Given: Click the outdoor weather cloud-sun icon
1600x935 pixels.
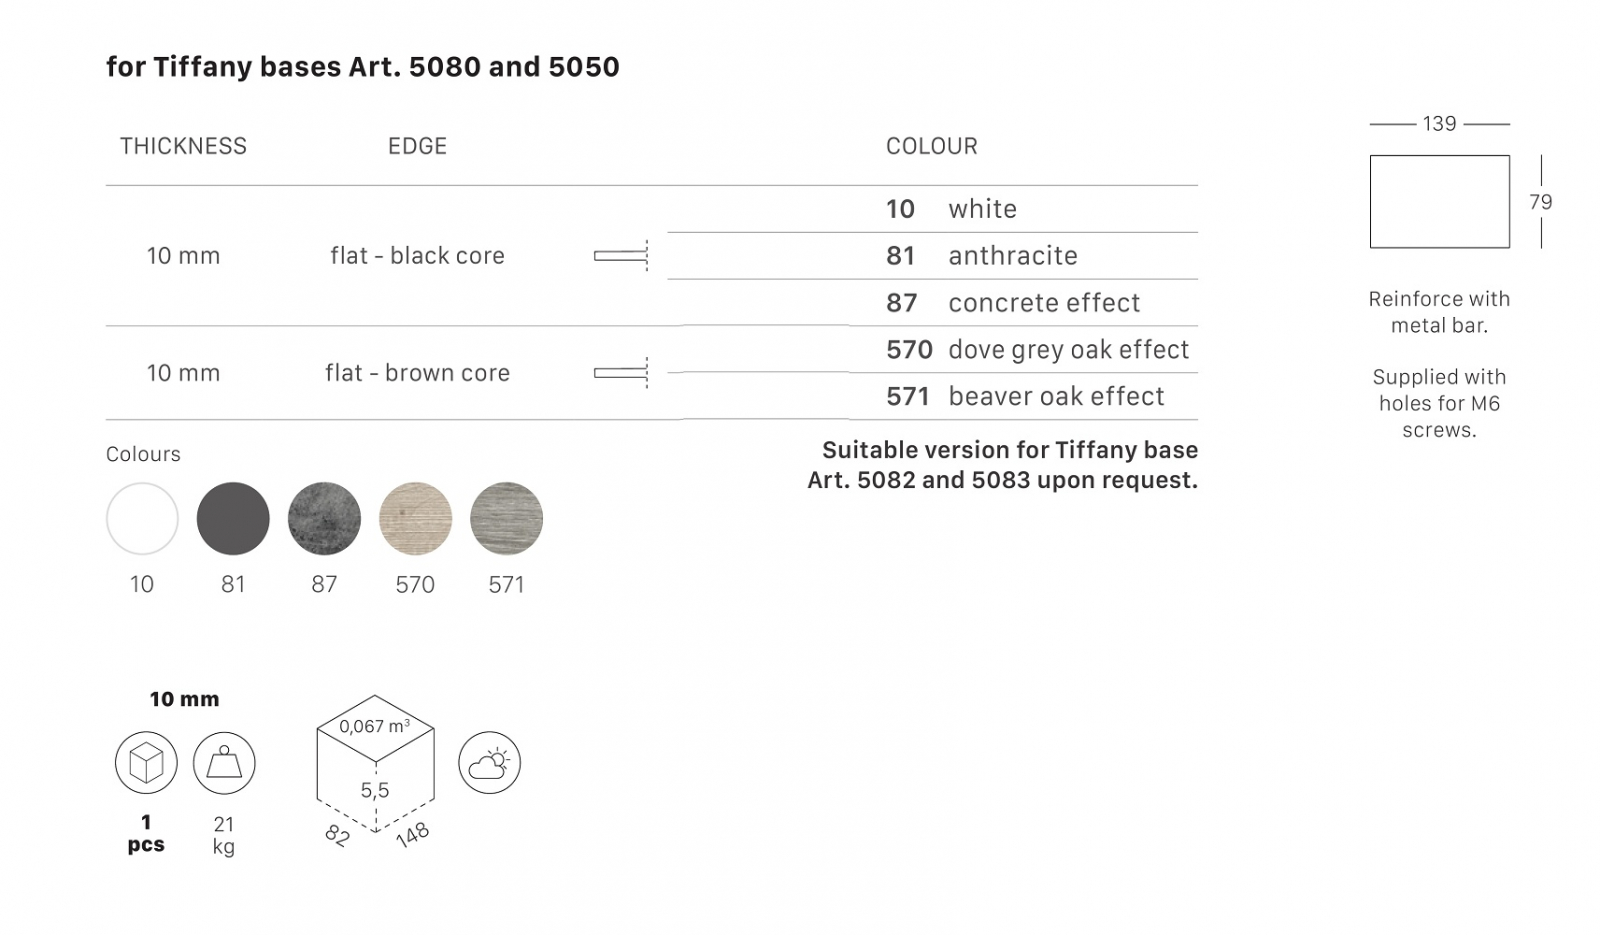Looking at the screenshot, I should (x=490, y=763).
